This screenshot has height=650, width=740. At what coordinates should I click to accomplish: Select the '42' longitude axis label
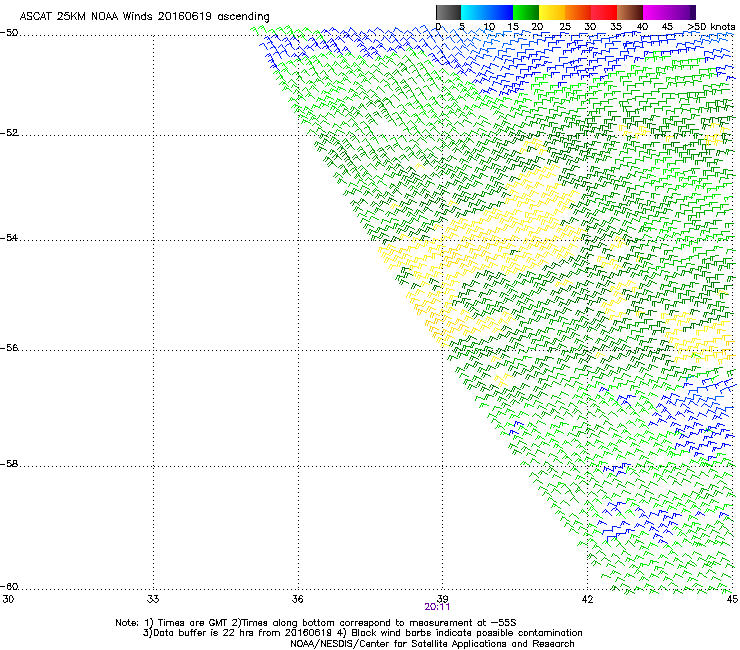tap(587, 599)
